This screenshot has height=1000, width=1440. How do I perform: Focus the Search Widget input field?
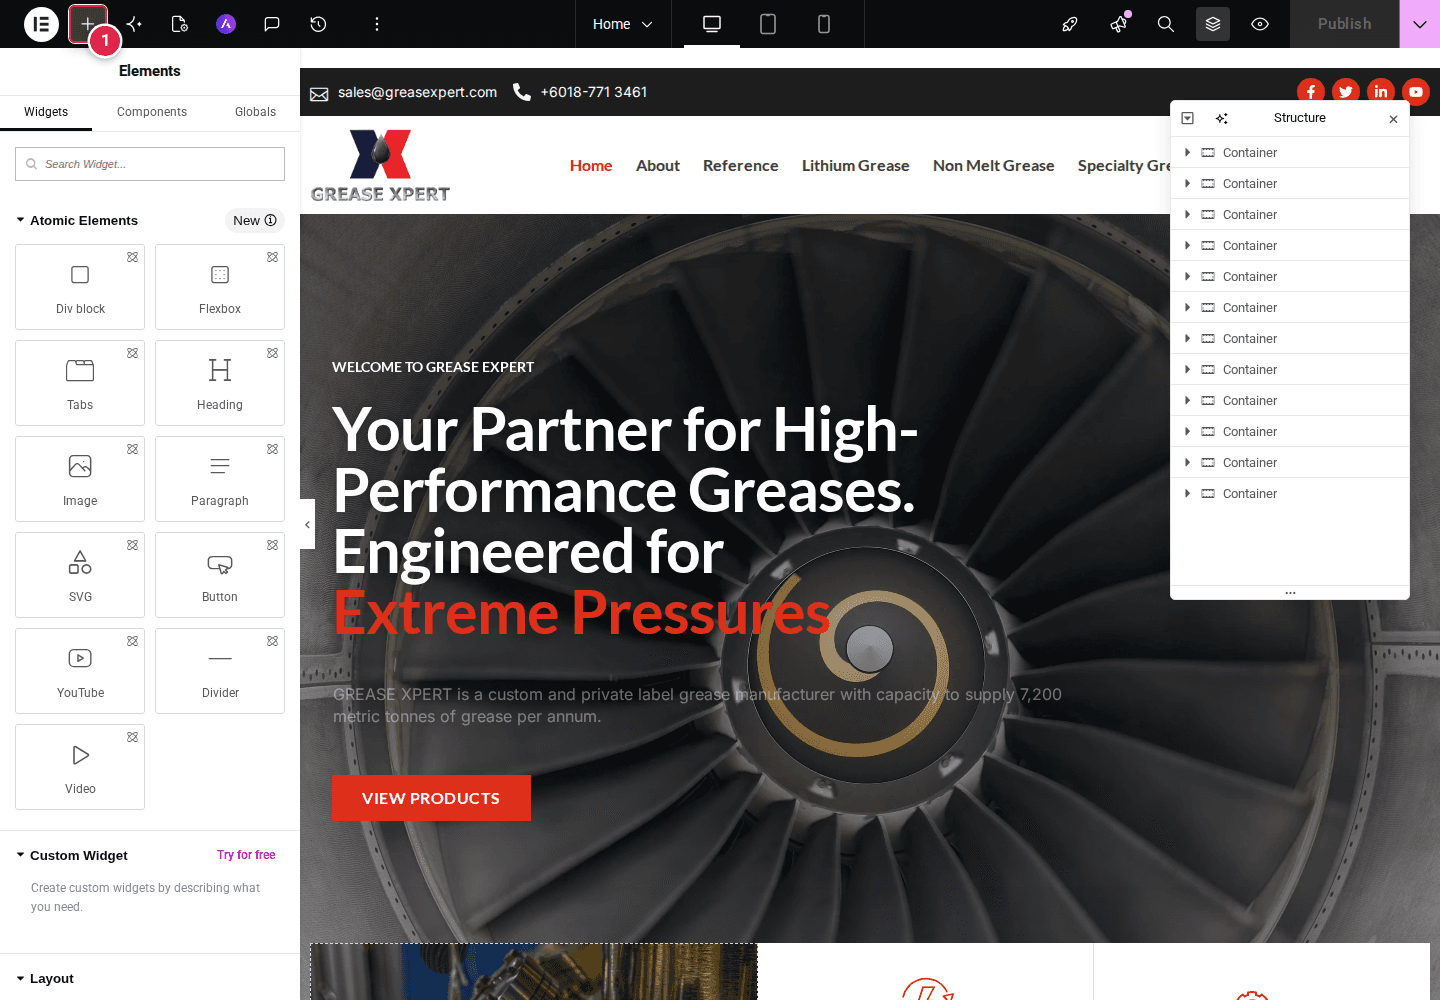(150, 164)
